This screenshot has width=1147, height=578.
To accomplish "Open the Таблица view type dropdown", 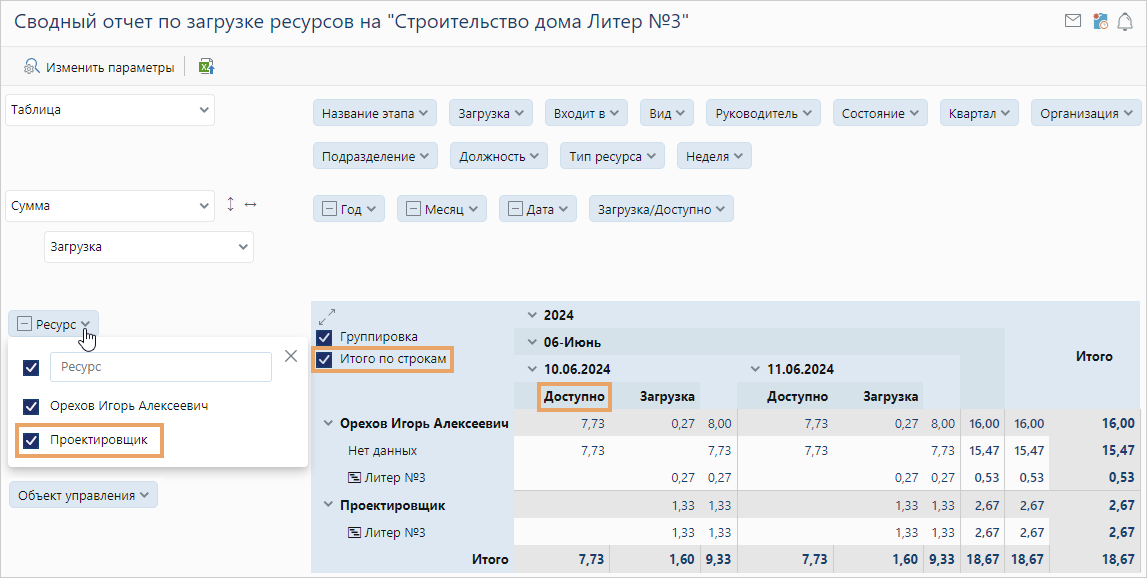I will click(110, 110).
